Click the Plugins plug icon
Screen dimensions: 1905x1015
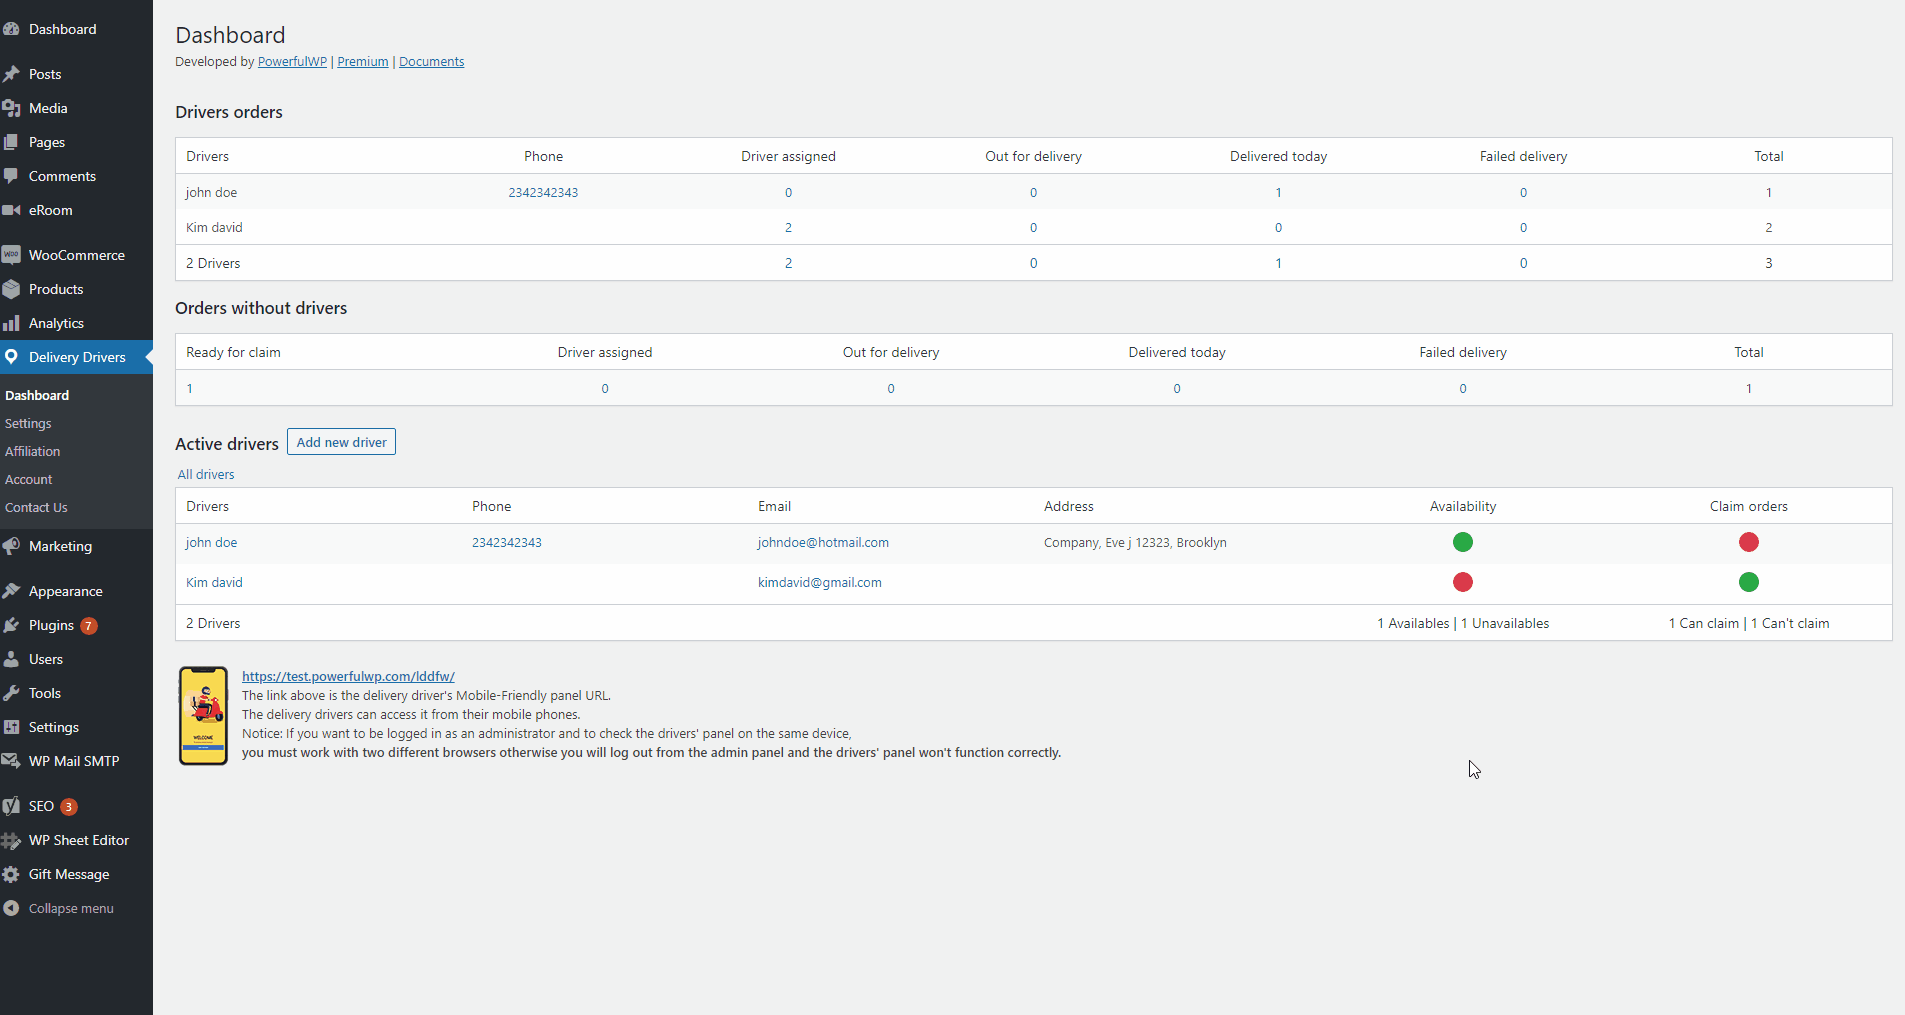11,625
